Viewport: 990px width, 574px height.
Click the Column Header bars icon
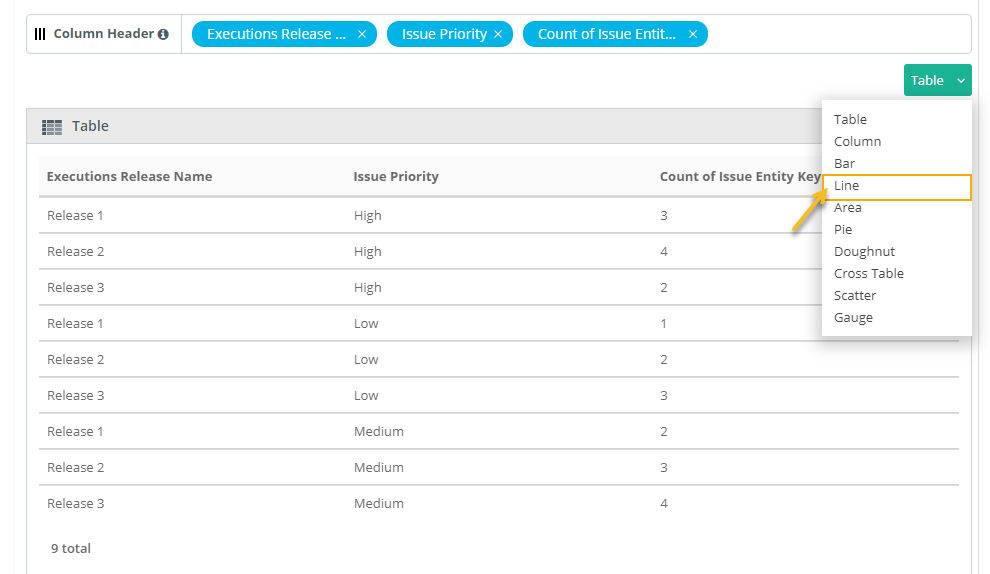[x=40, y=34]
